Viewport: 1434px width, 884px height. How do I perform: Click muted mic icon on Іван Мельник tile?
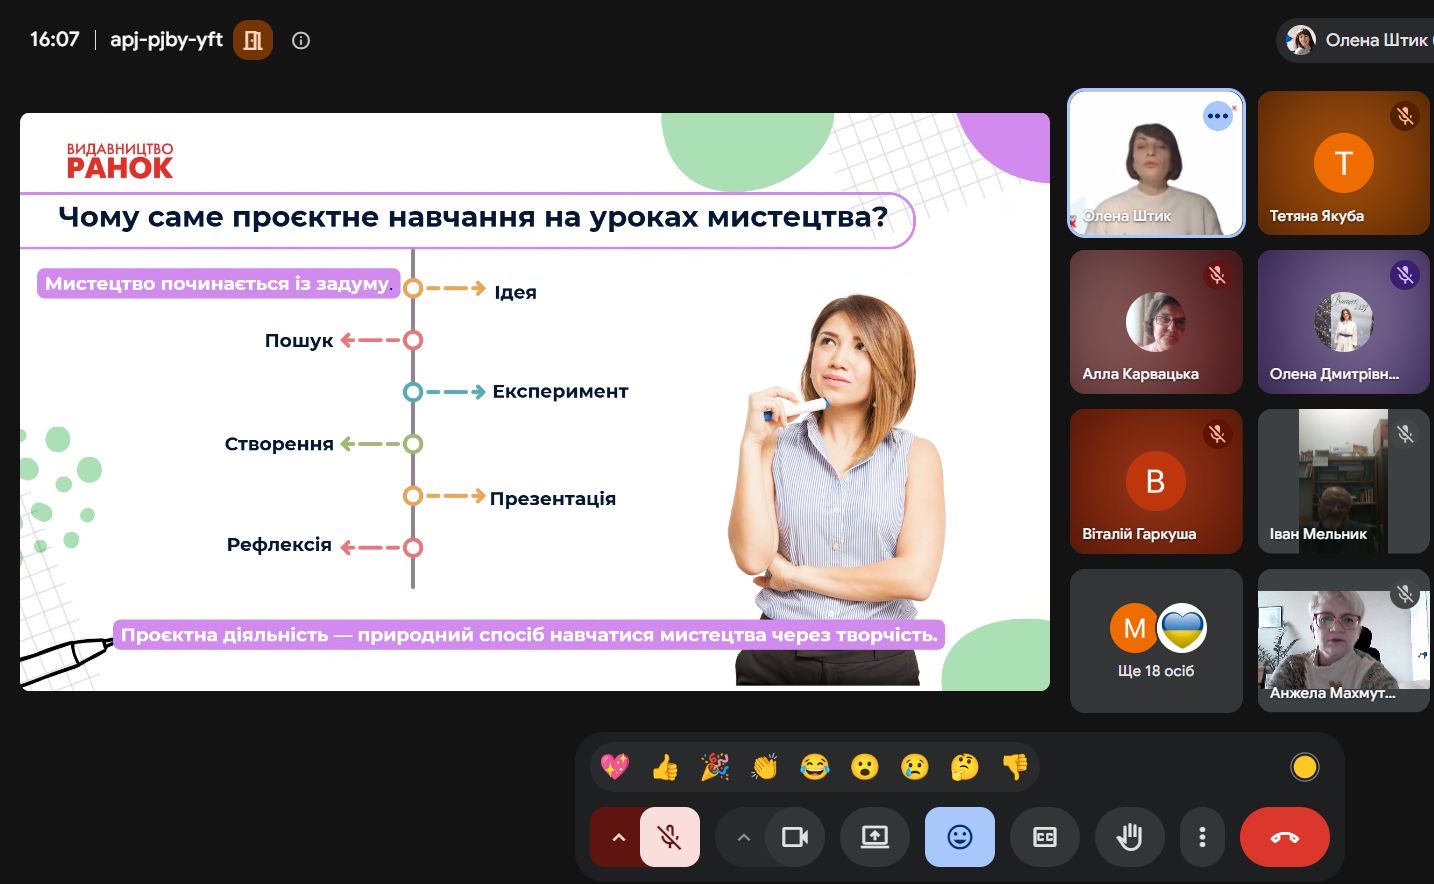(1405, 434)
